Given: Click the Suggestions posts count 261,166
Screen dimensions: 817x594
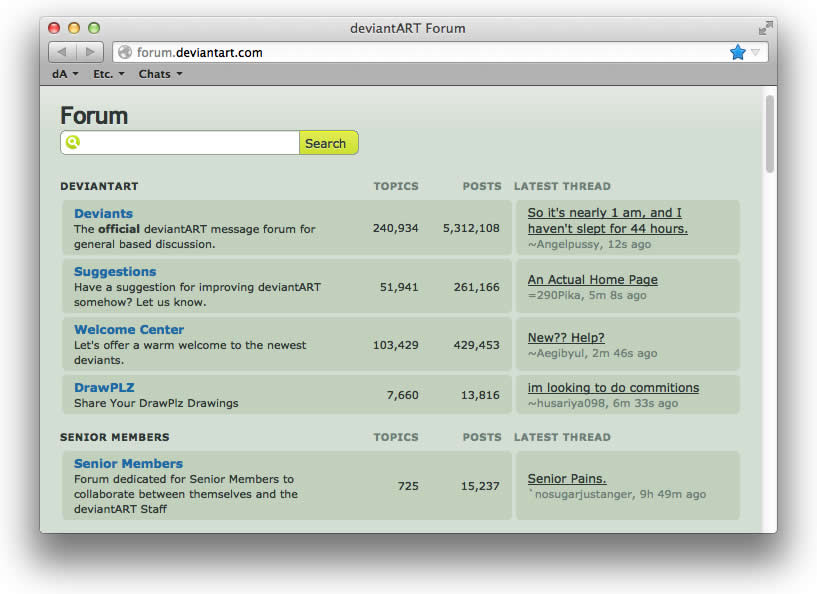Looking at the screenshot, I should click(x=476, y=287).
